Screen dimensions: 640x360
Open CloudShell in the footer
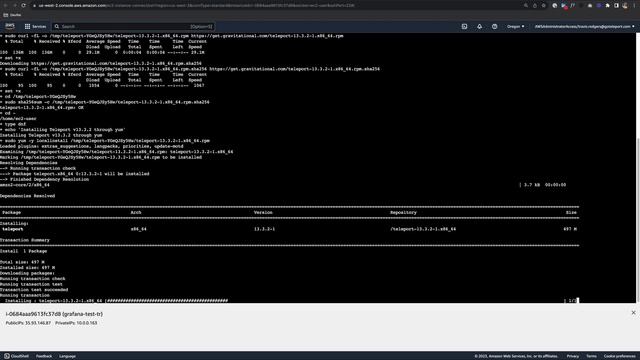pos(17,356)
